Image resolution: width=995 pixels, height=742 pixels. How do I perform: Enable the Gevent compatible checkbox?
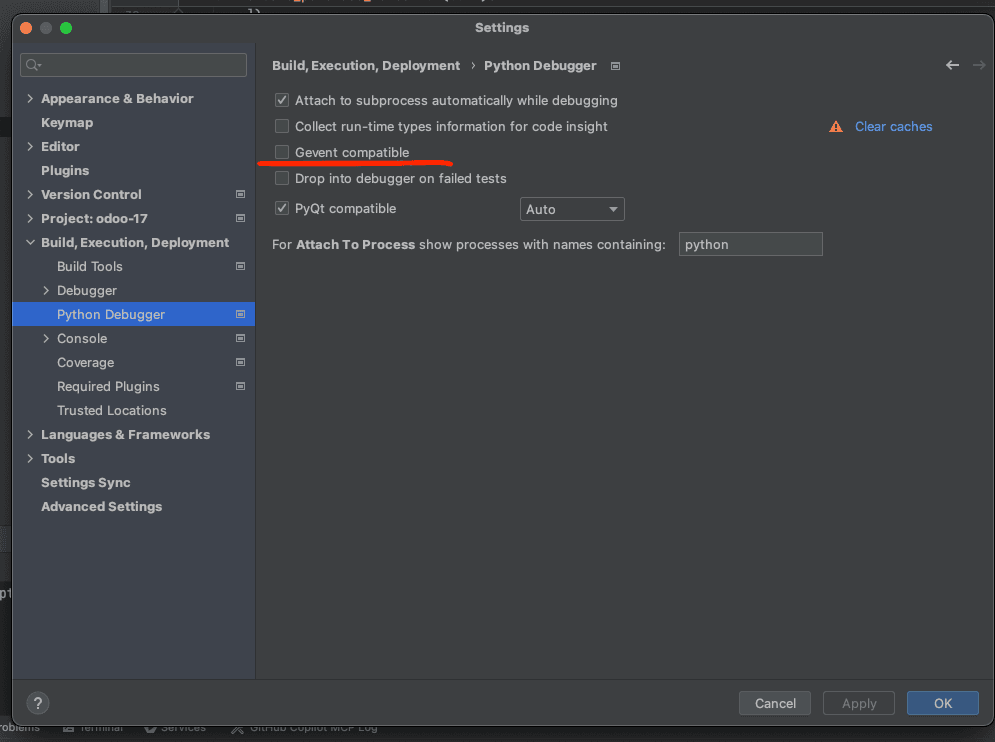[x=282, y=153]
